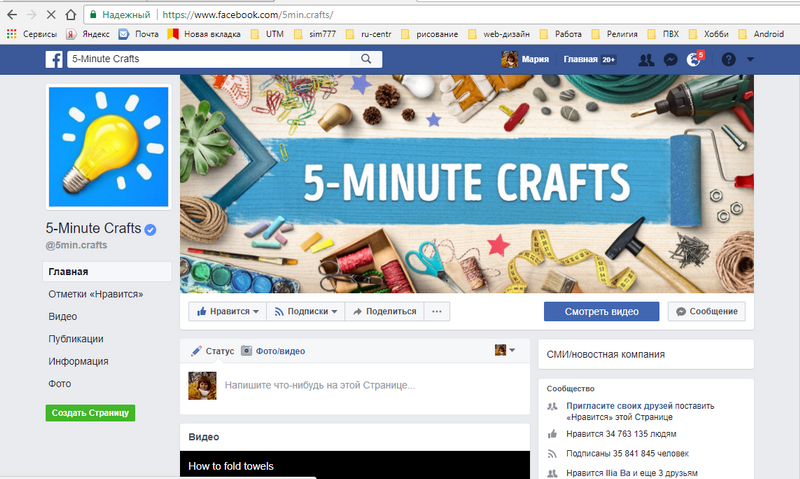This screenshot has height=479, width=800.
Task: Click the blue verified badge
Action: 150,230
